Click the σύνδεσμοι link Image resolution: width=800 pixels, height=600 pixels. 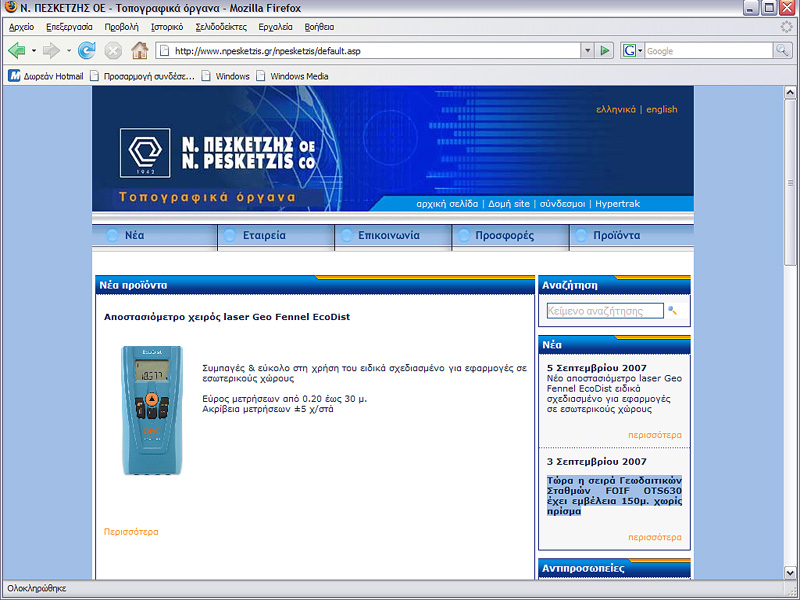pos(562,204)
